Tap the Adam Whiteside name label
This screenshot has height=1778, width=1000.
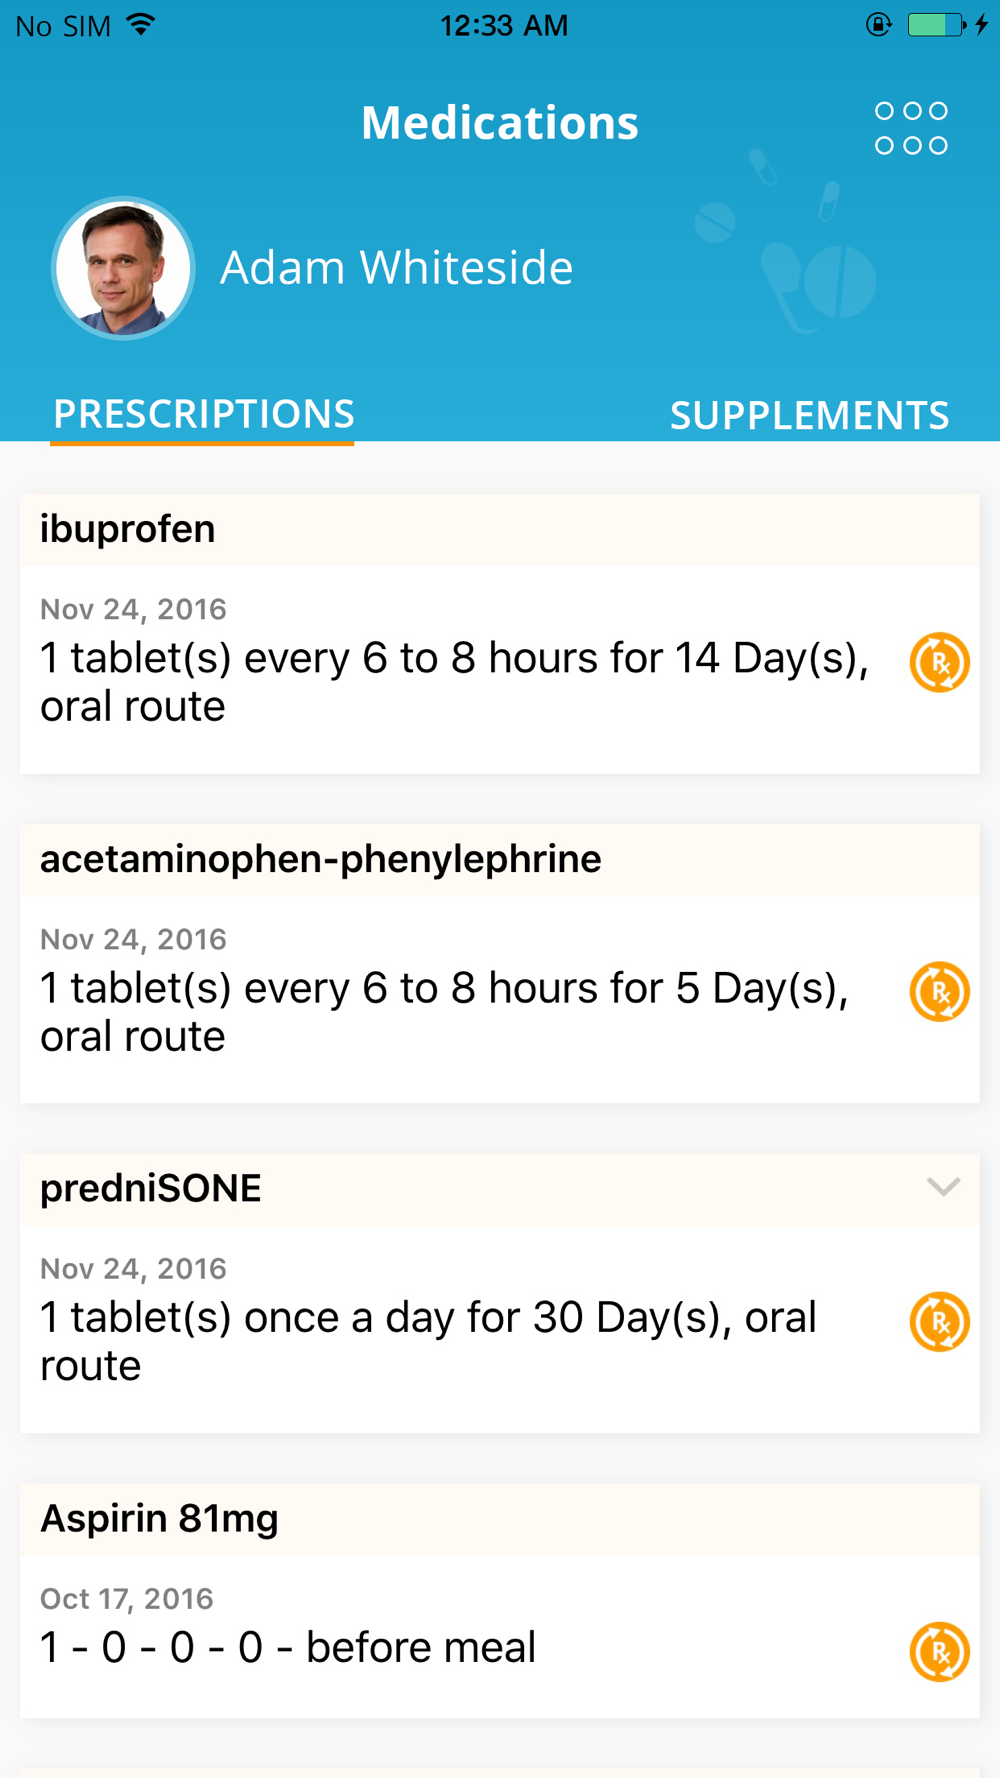coord(396,268)
